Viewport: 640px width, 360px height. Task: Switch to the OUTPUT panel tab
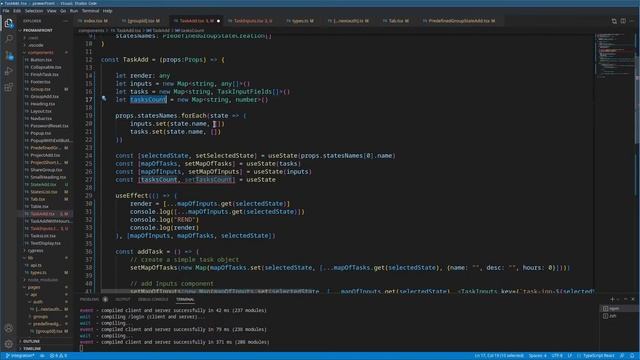122,300
